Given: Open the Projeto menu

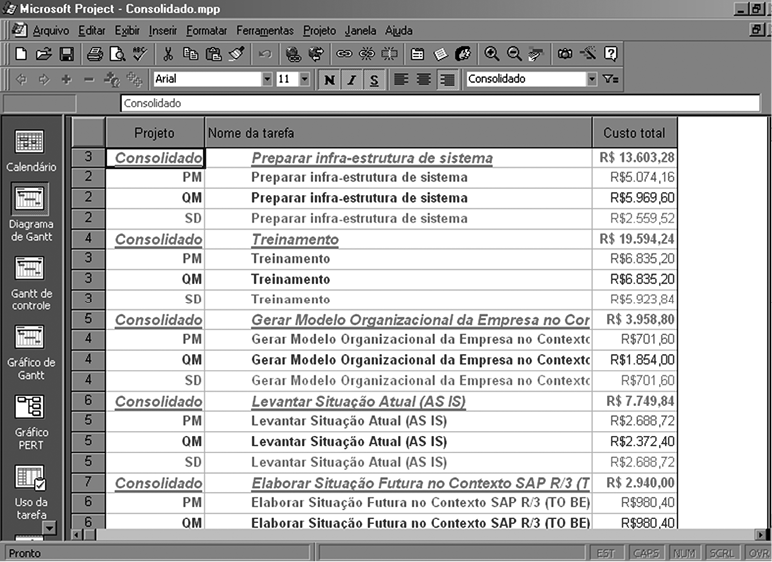Looking at the screenshot, I should tap(319, 31).
